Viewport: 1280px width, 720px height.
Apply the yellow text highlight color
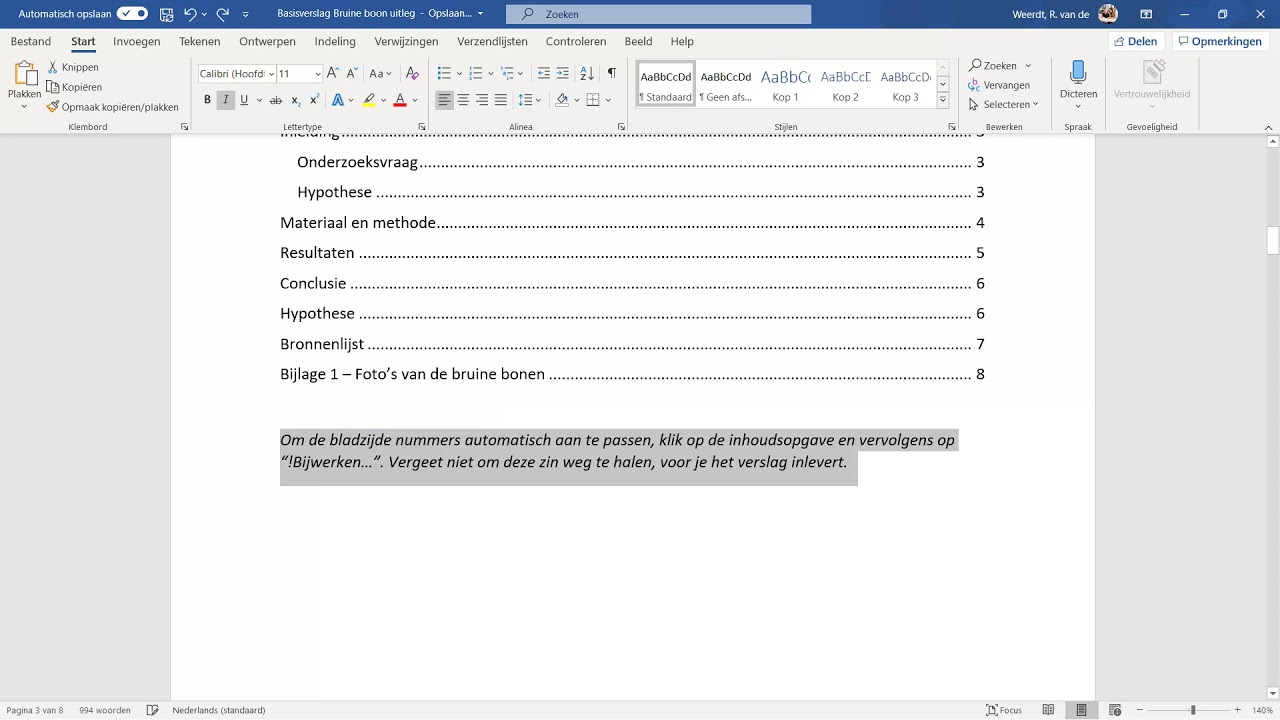tap(369, 100)
